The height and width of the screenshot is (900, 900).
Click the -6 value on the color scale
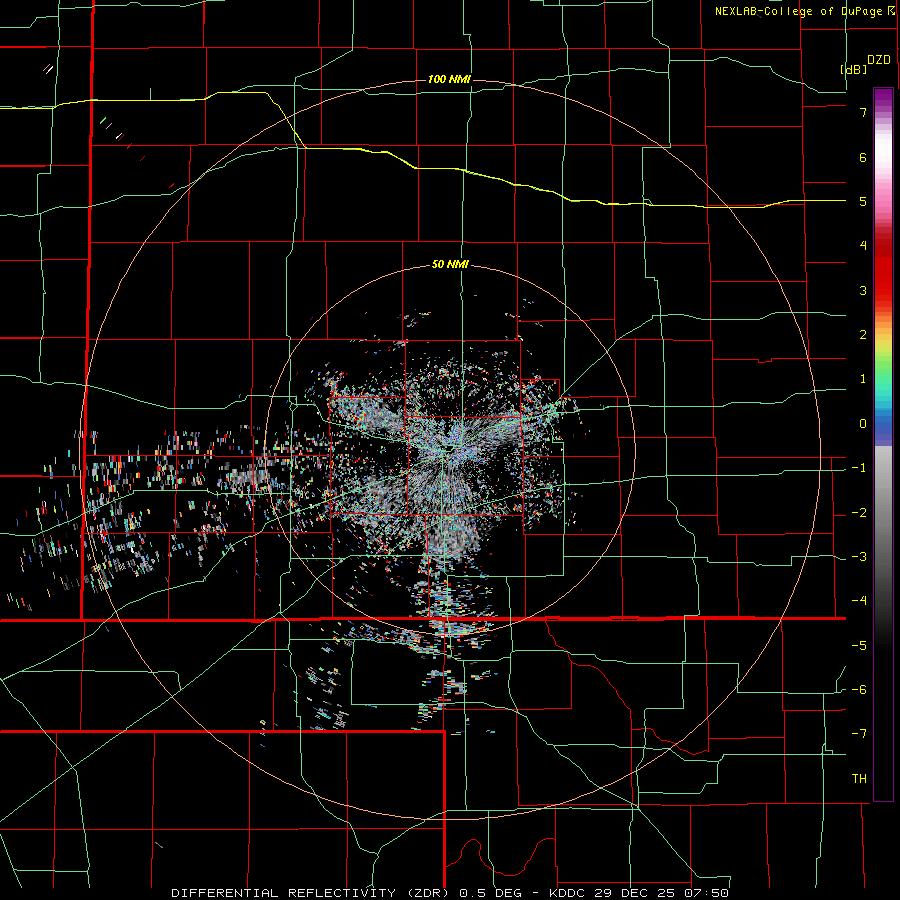point(859,690)
